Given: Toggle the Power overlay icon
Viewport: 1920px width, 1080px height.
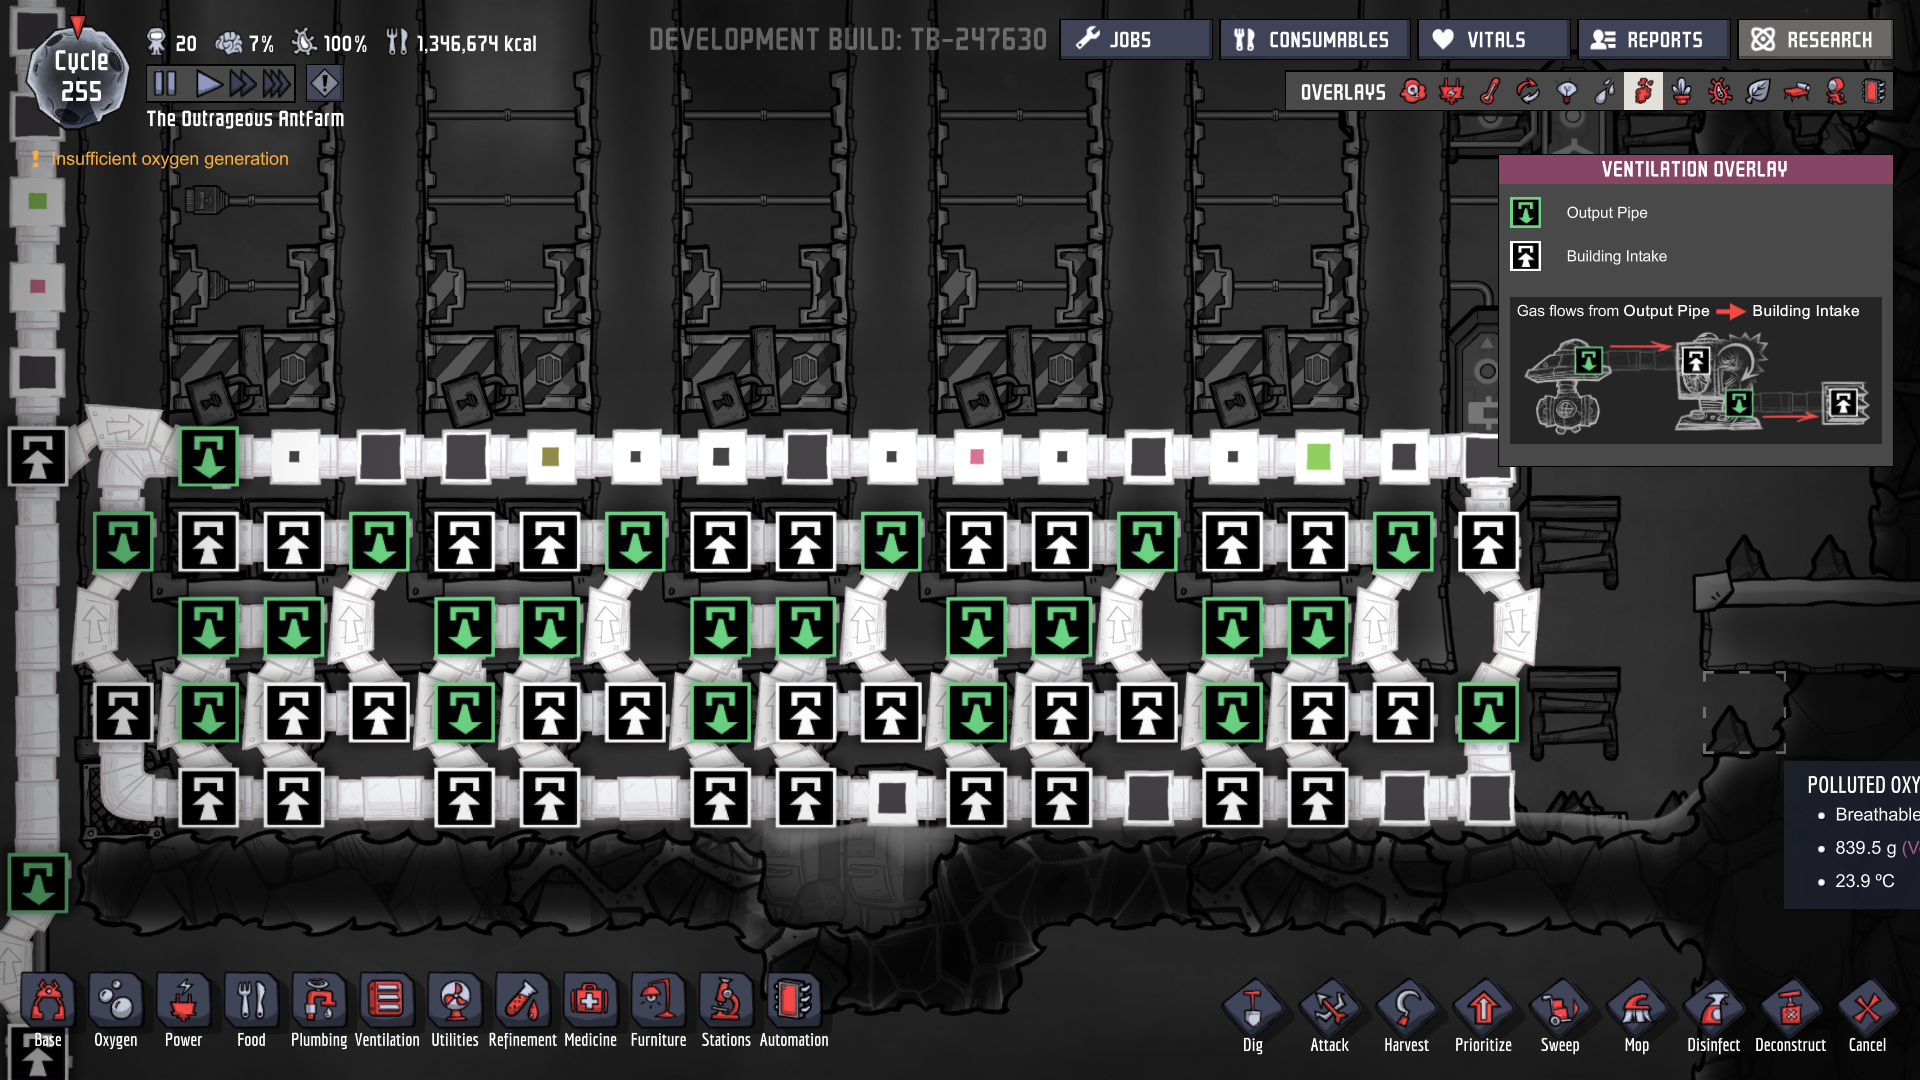Looking at the screenshot, I should pyautogui.click(x=1451, y=92).
